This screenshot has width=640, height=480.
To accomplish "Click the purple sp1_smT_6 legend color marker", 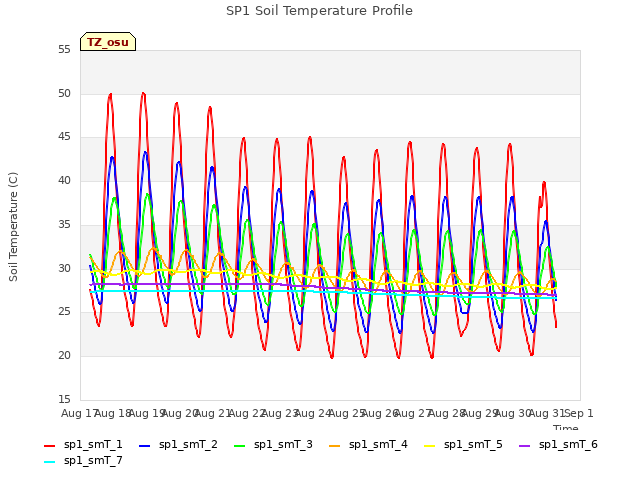I will [x=524, y=446].
